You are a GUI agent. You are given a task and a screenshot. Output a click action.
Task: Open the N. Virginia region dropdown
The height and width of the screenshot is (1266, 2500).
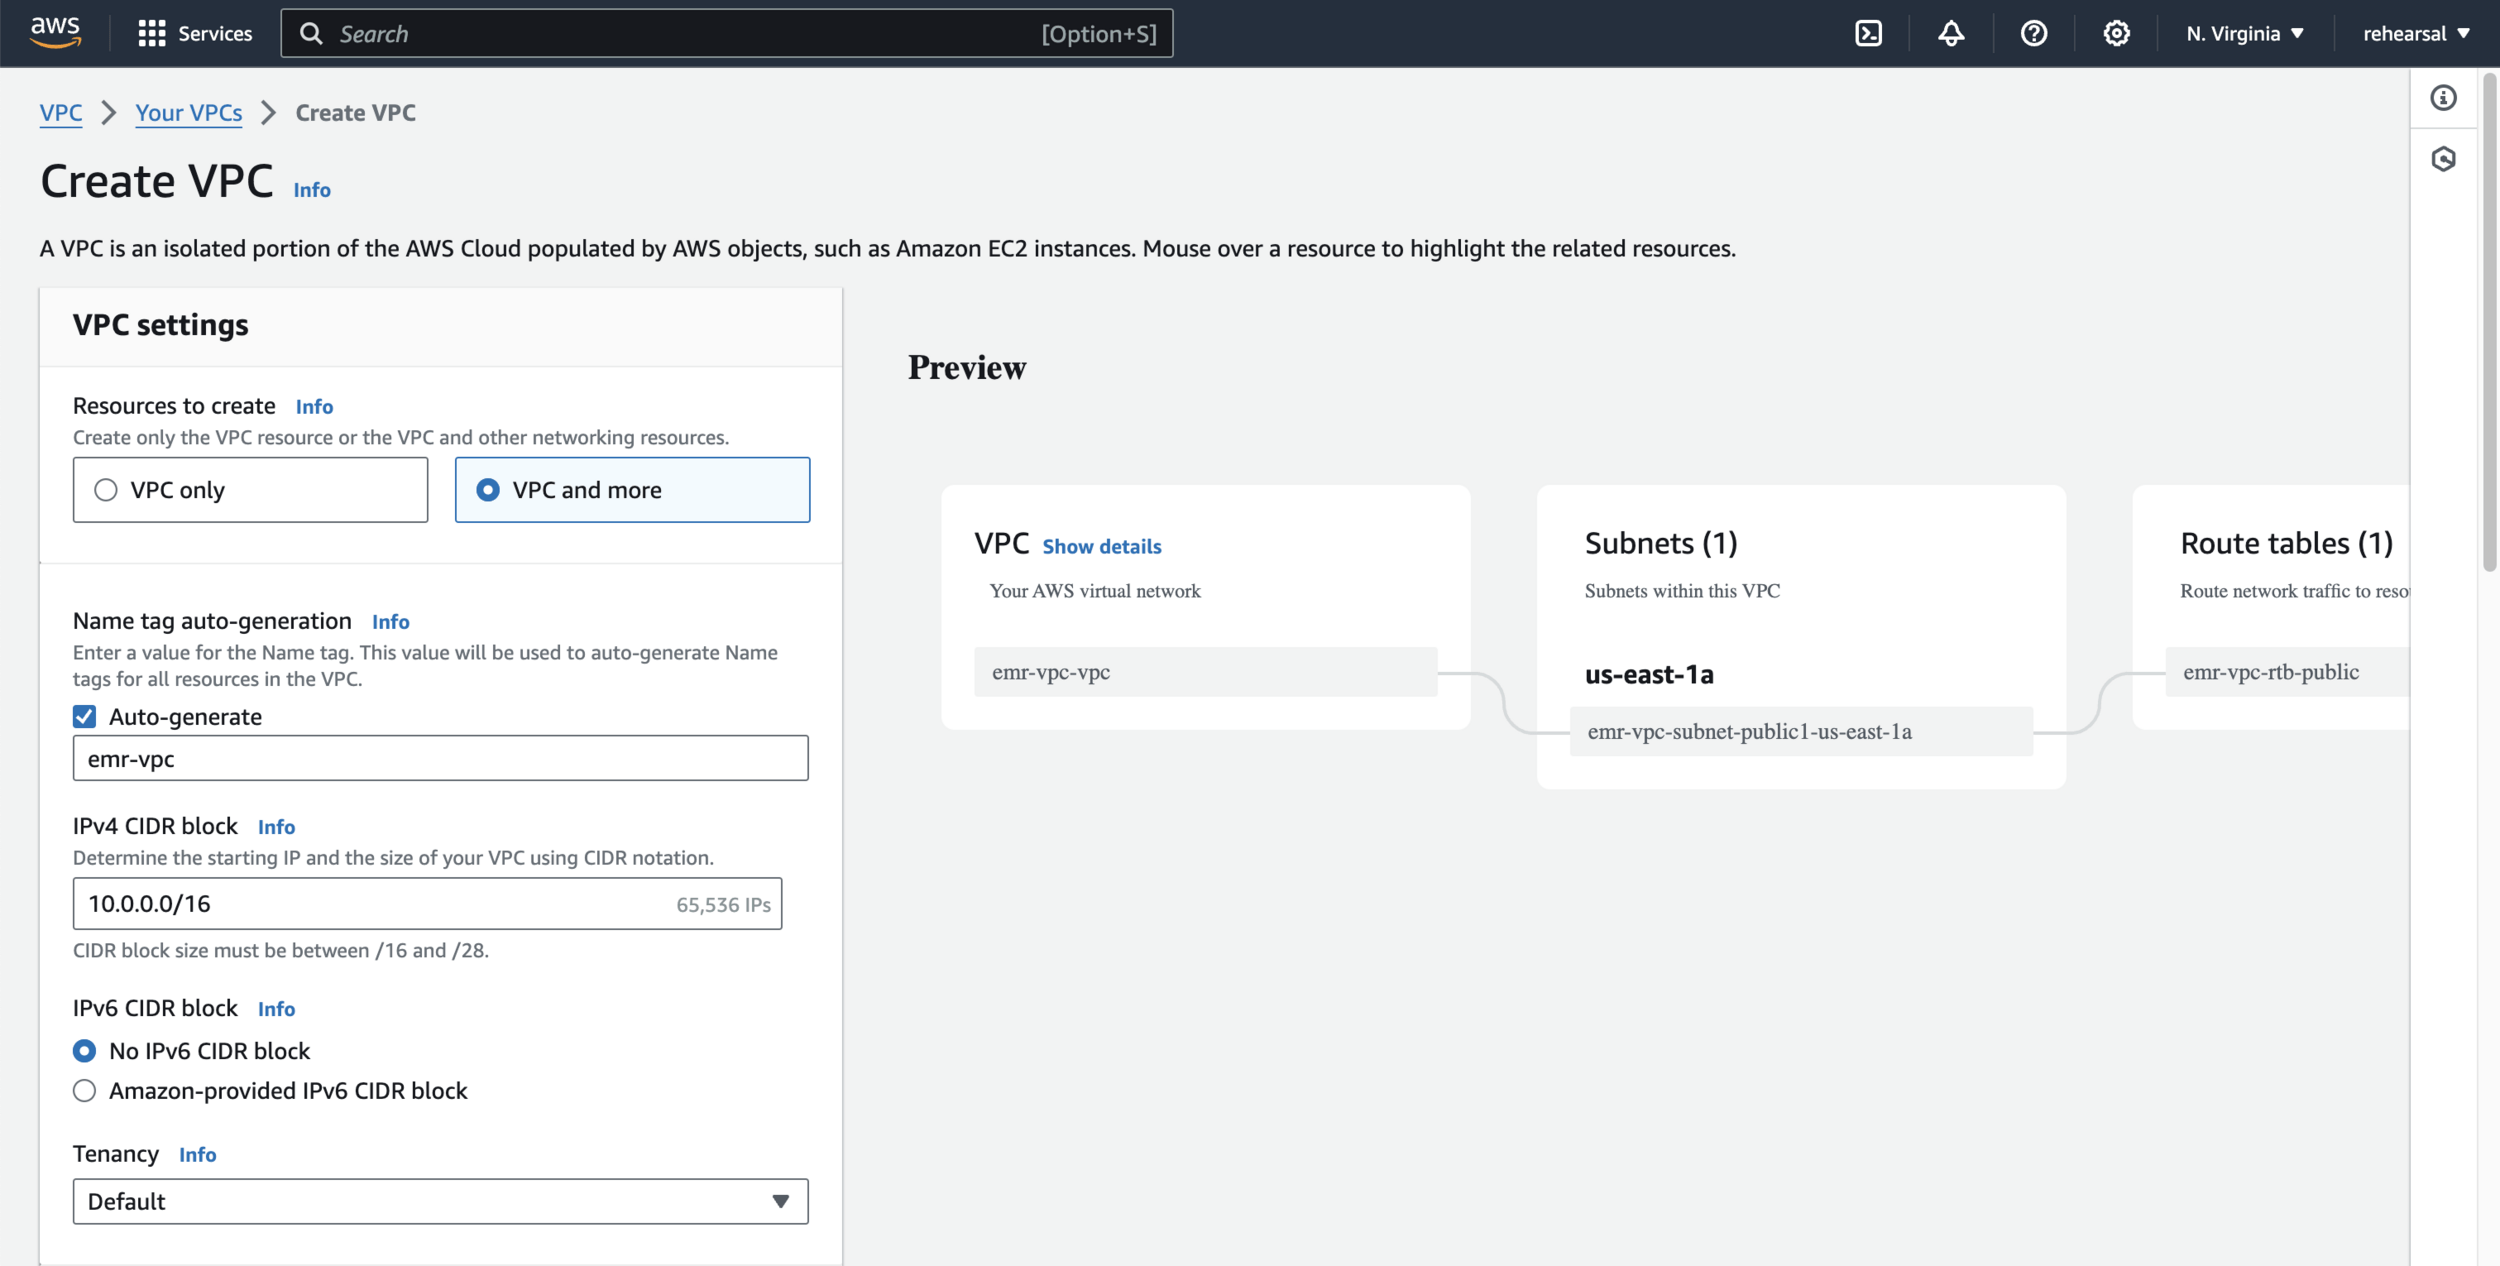(x=2244, y=34)
